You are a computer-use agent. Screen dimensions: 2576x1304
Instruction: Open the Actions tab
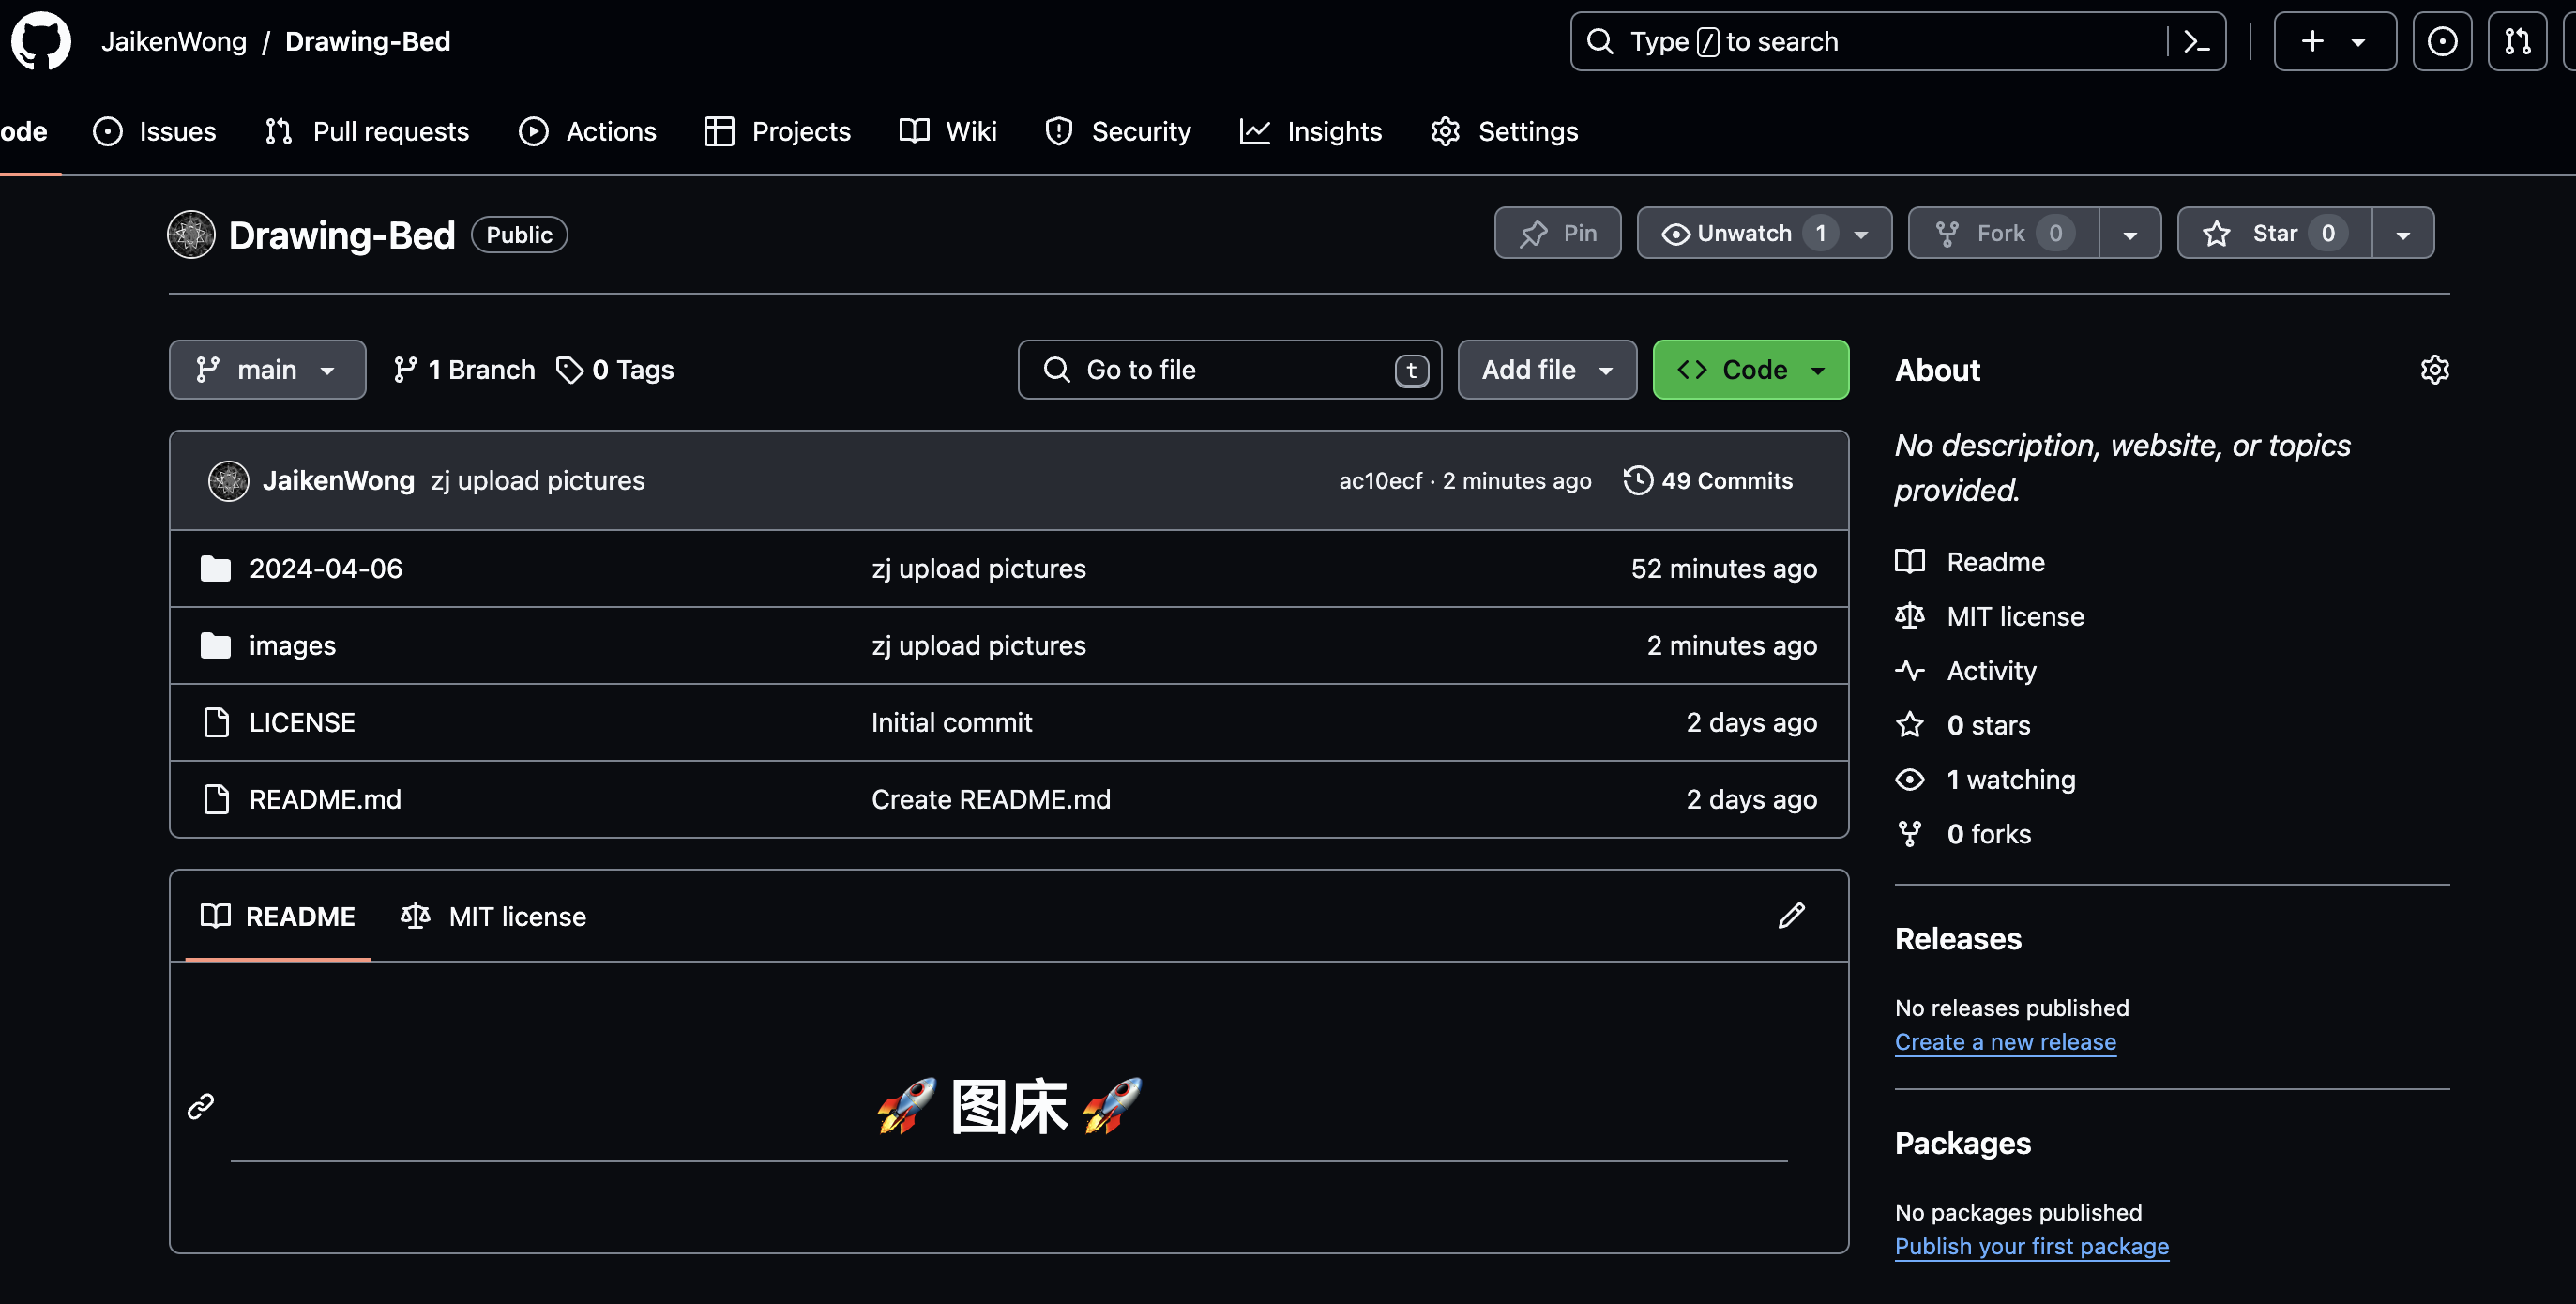coord(588,131)
